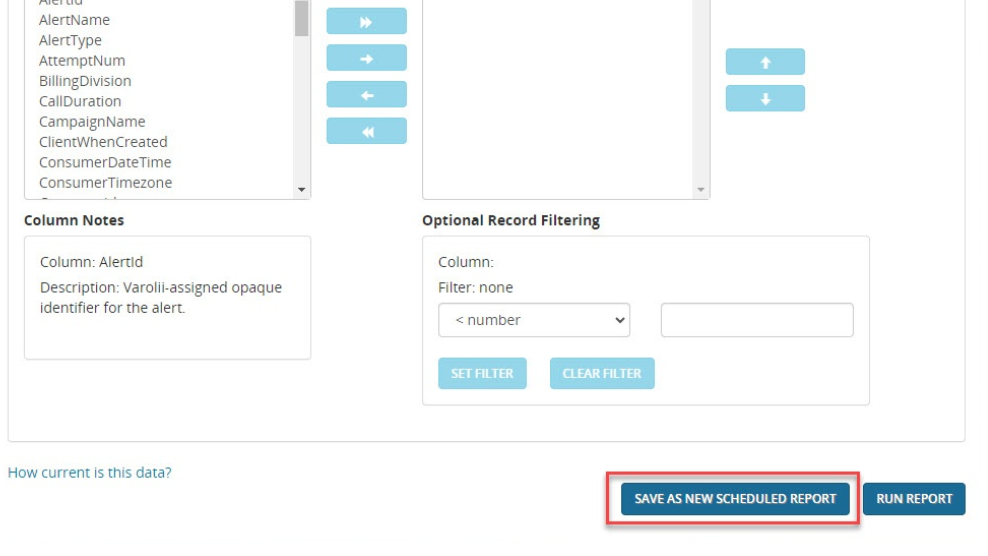The width and height of the screenshot is (988, 556).
Task: Move selected column down with down arrow
Action: tap(765, 99)
